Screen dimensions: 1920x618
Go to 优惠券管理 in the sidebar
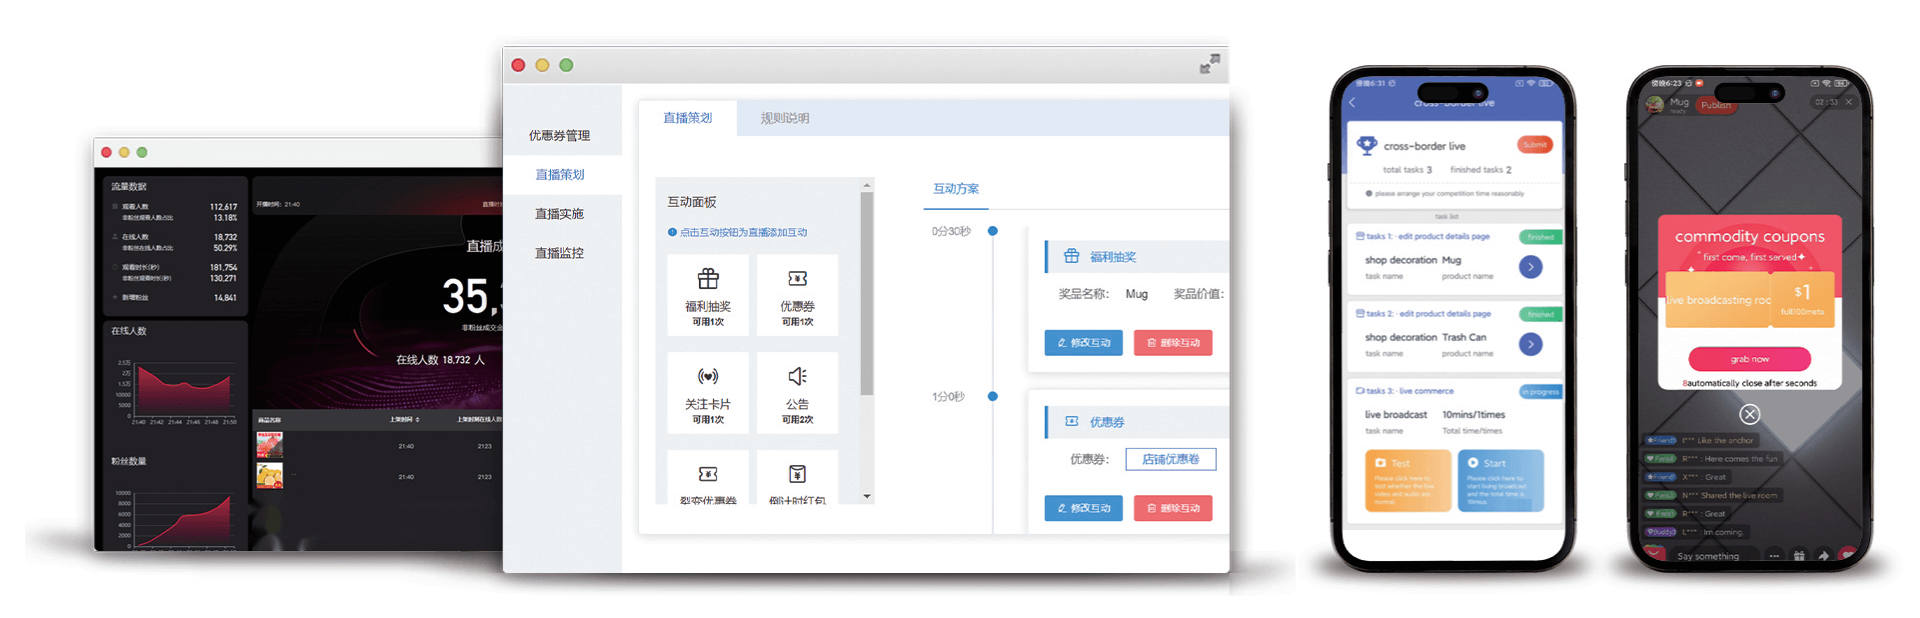(559, 135)
